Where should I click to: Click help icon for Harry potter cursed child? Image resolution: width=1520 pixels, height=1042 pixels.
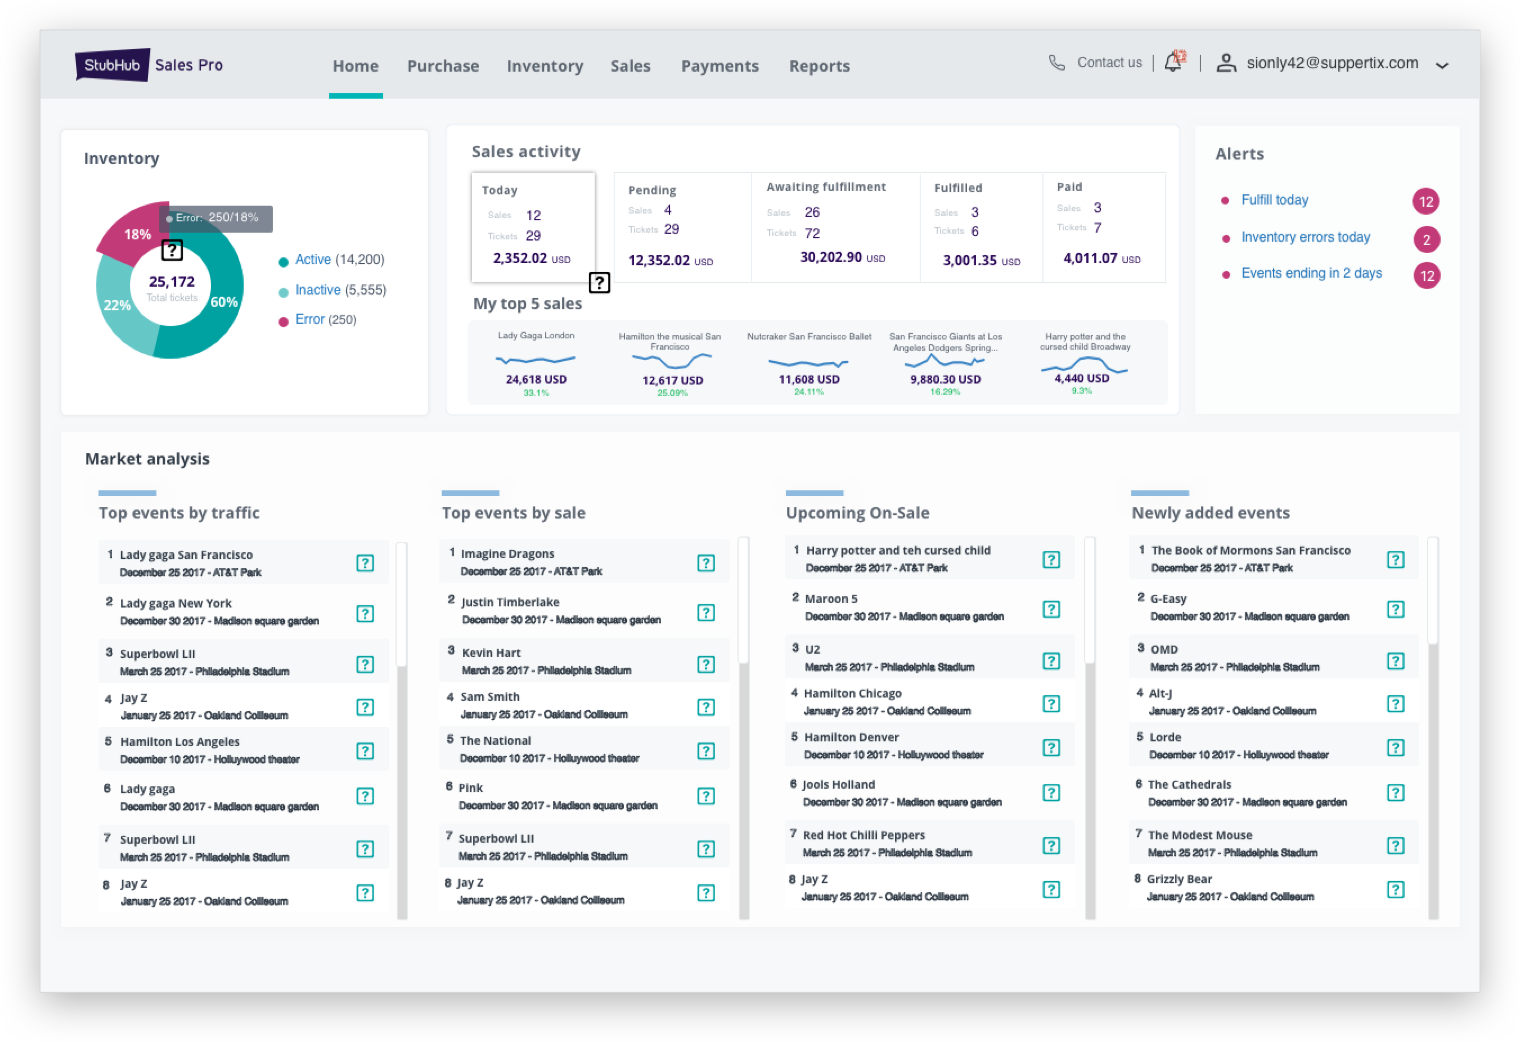pyautogui.click(x=1051, y=559)
